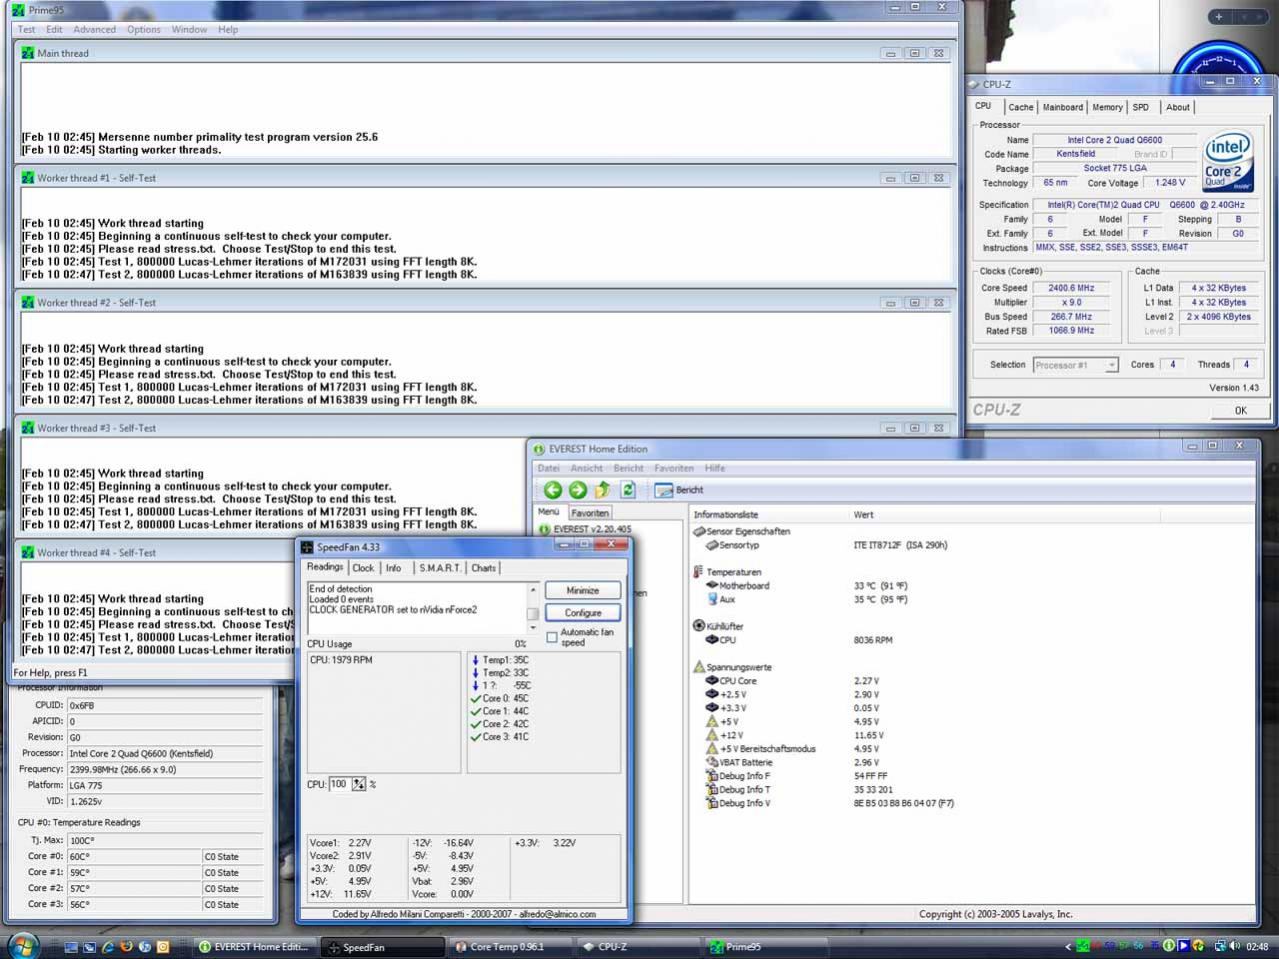Screen dimensions: 1279x959
Task: Switch to the SpeedFan Info tab
Action: click(x=394, y=568)
